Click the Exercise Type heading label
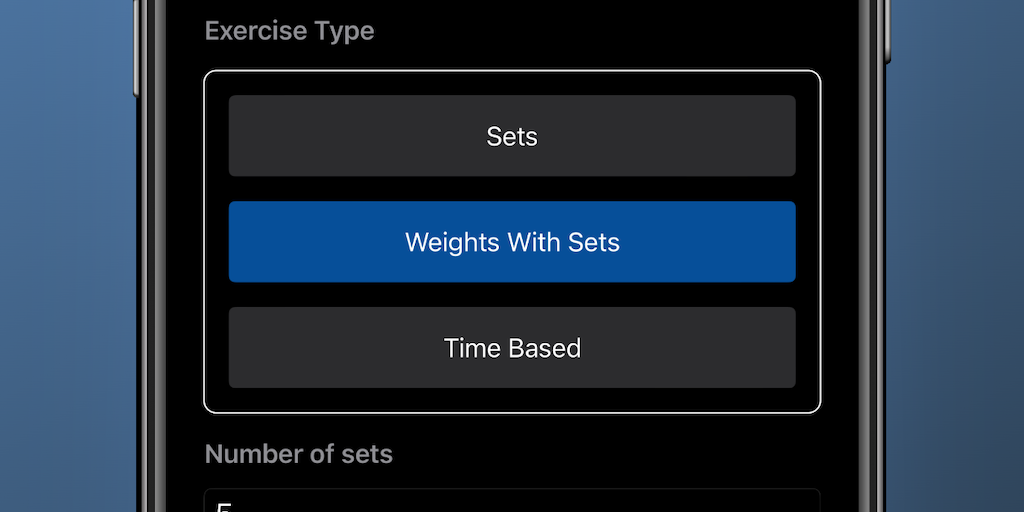Viewport: 1024px width, 512px height. pos(289,31)
